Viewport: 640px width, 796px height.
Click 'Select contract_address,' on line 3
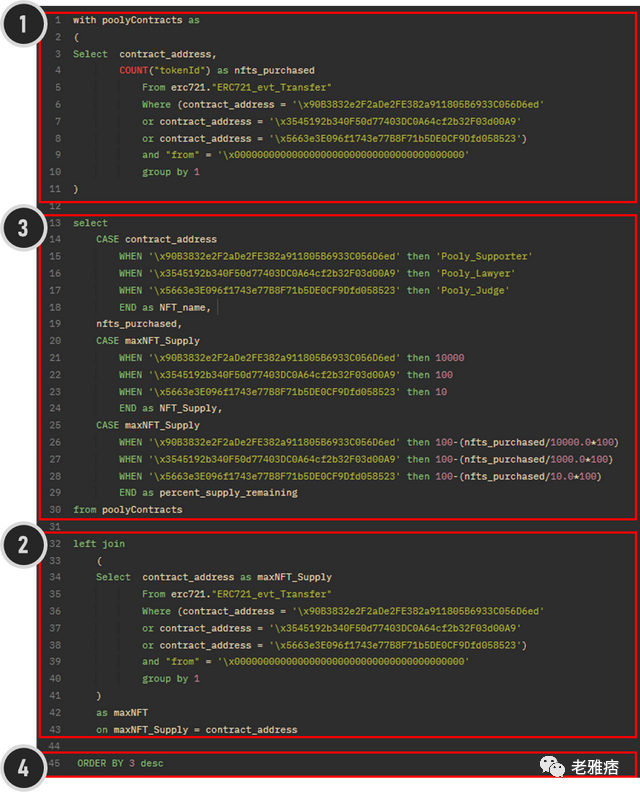pyautogui.click(x=145, y=54)
